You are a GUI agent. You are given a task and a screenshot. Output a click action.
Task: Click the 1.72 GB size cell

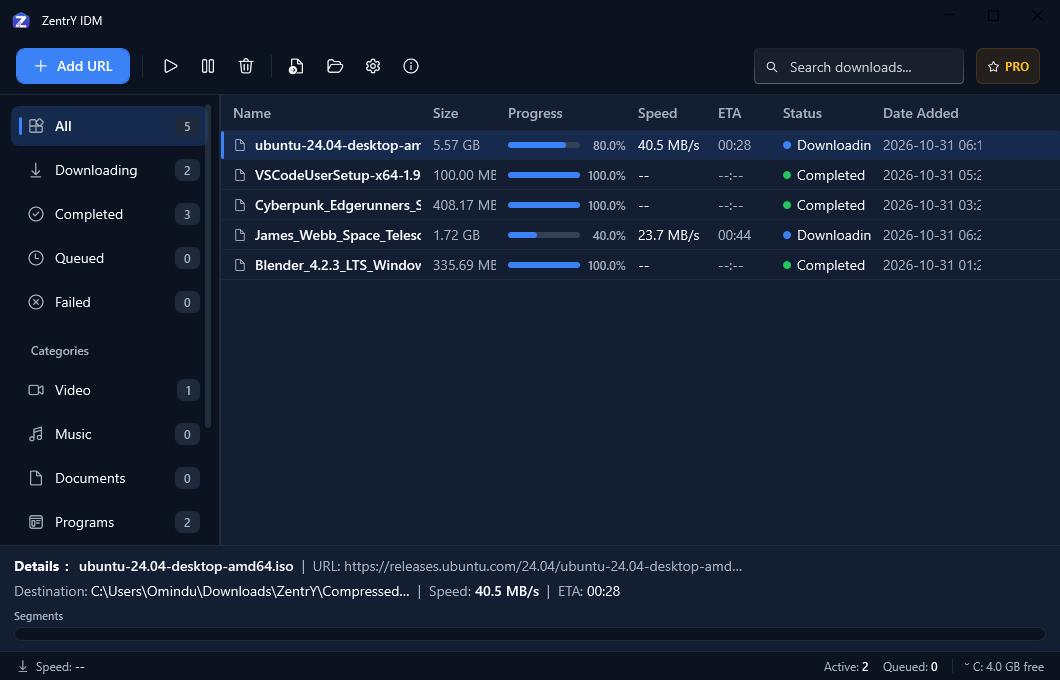point(456,235)
